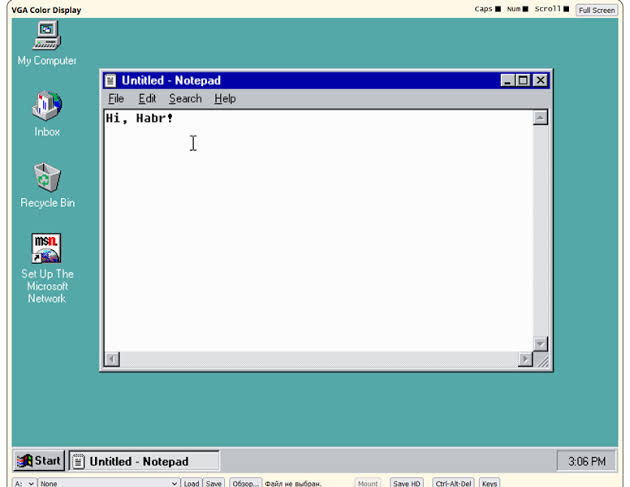Open the Search menu in Notepad

[x=185, y=99]
